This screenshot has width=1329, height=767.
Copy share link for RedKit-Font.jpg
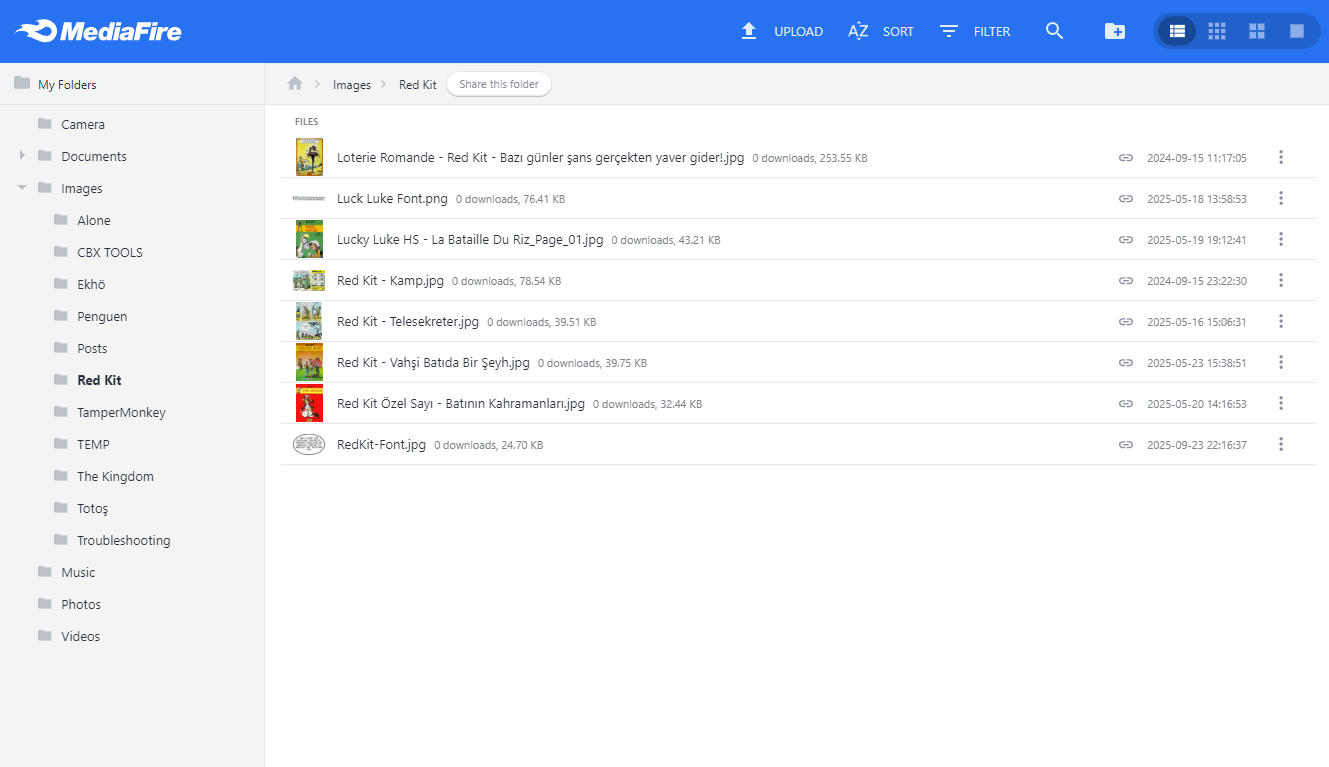click(x=1126, y=445)
